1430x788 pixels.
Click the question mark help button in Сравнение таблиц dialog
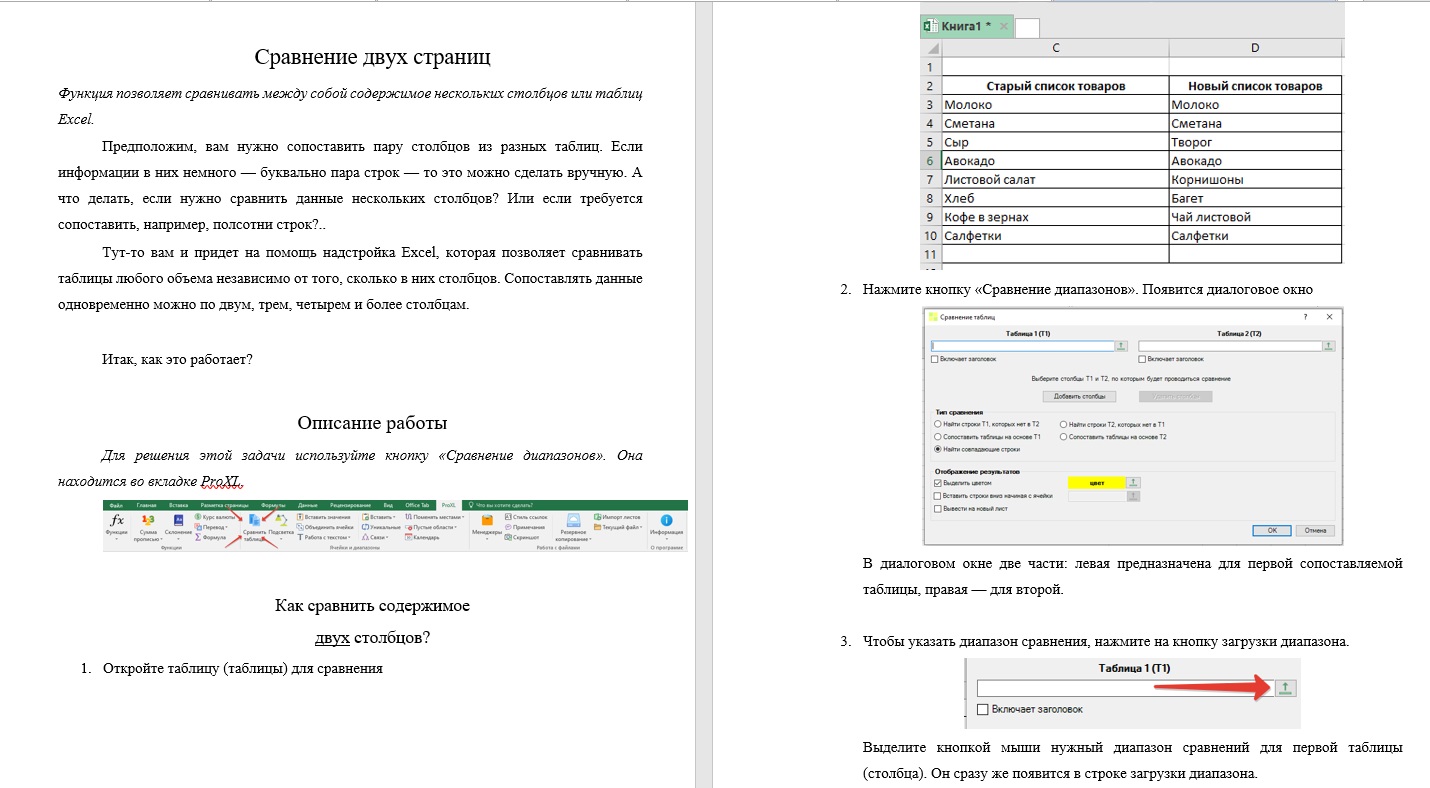pos(1306,316)
